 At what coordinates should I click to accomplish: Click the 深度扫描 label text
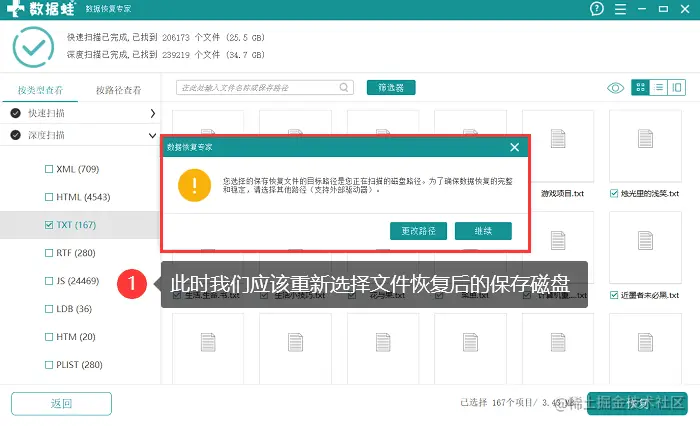tap(46, 135)
